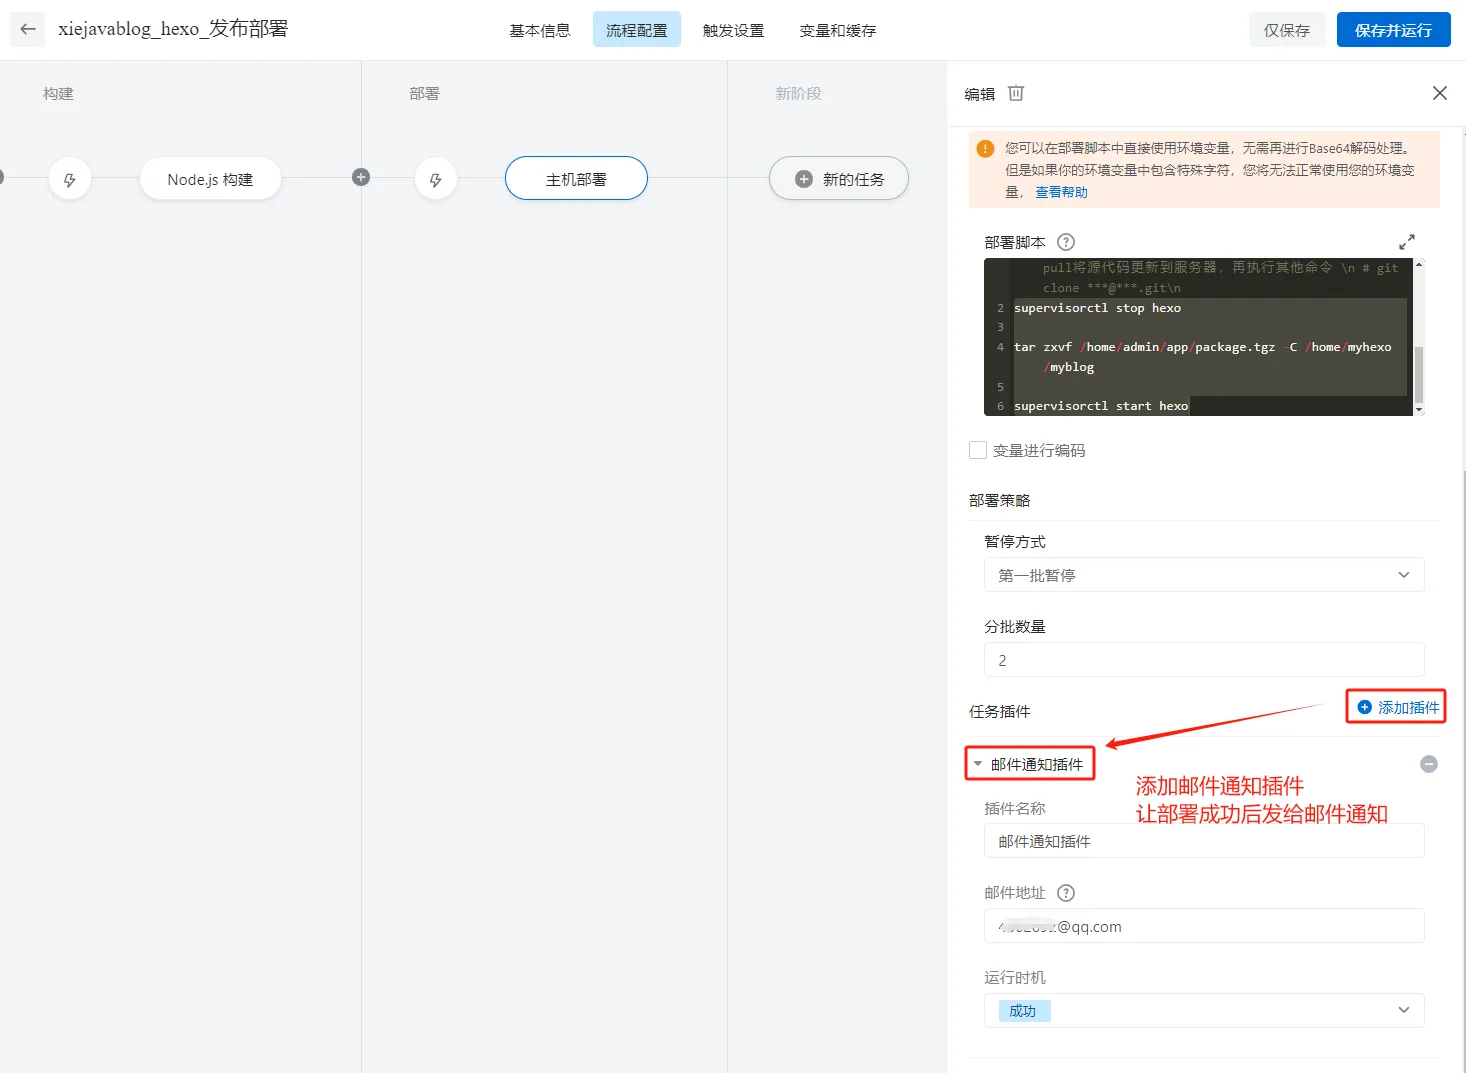Collapse the 邮件通知插件 section
Screen dimensions: 1466x1073
pos(979,763)
